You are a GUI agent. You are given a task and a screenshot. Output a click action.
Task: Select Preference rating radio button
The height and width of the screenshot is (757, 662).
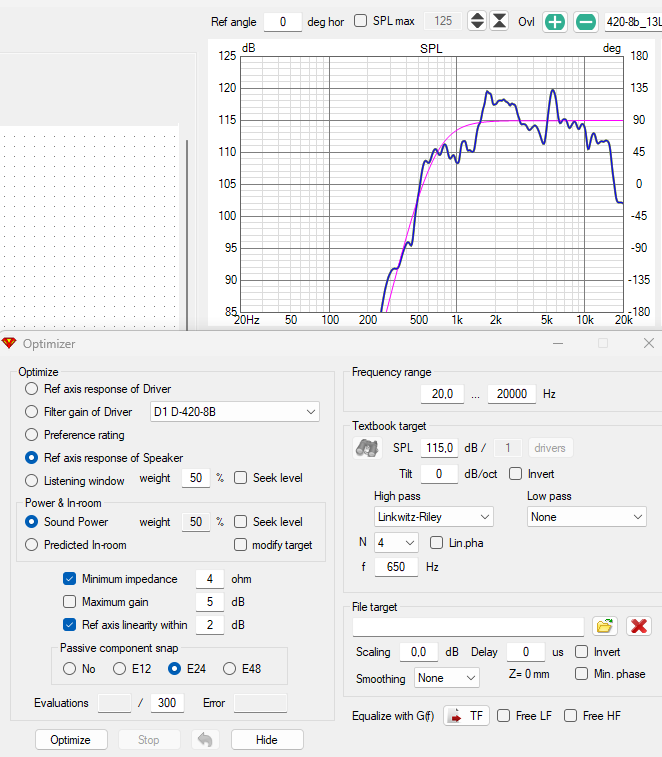click(31, 435)
